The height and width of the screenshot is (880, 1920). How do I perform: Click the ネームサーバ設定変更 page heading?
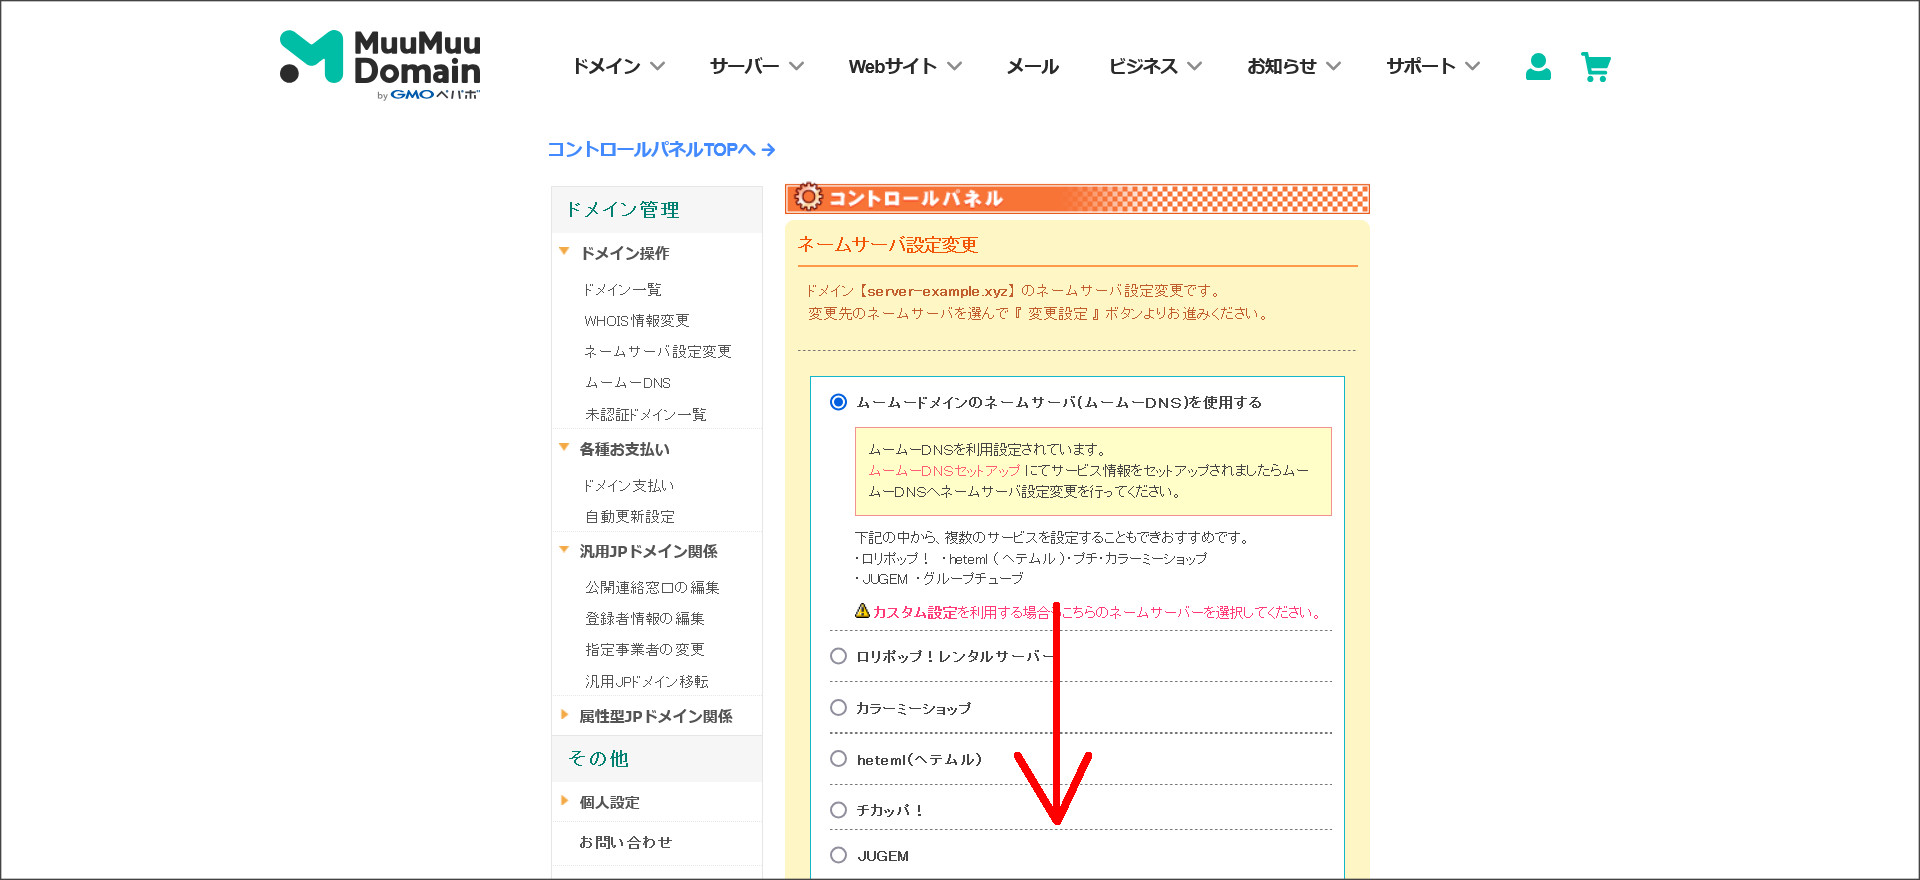887,244
